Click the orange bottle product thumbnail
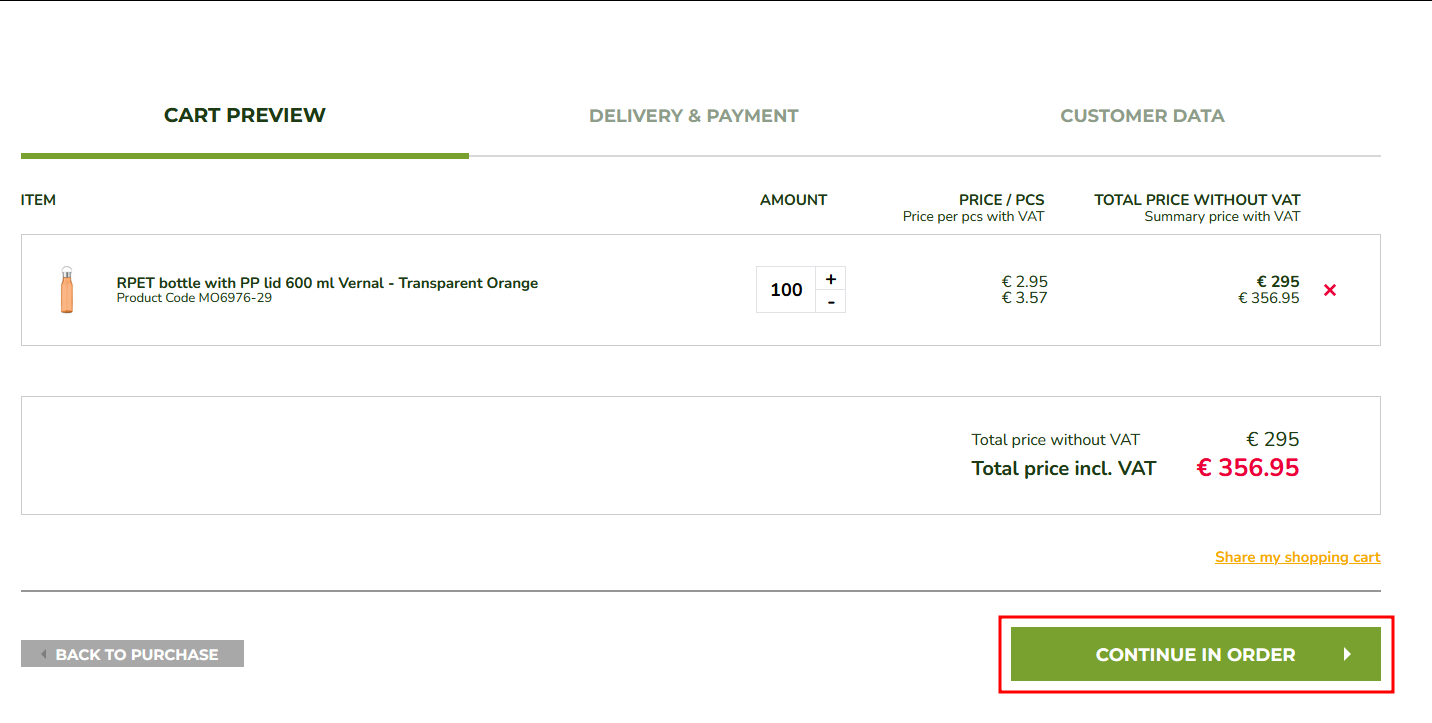1432x723 pixels. [66, 290]
